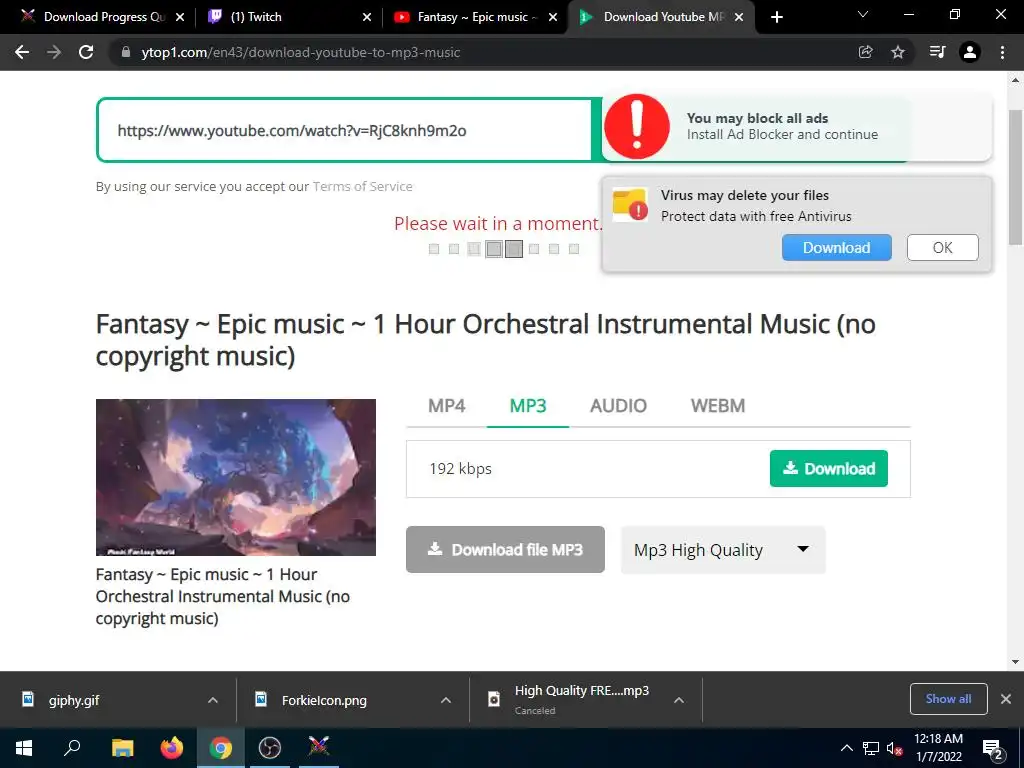The image size is (1024, 768).
Task: Click the YouTube URL input field
Action: (344, 131)
